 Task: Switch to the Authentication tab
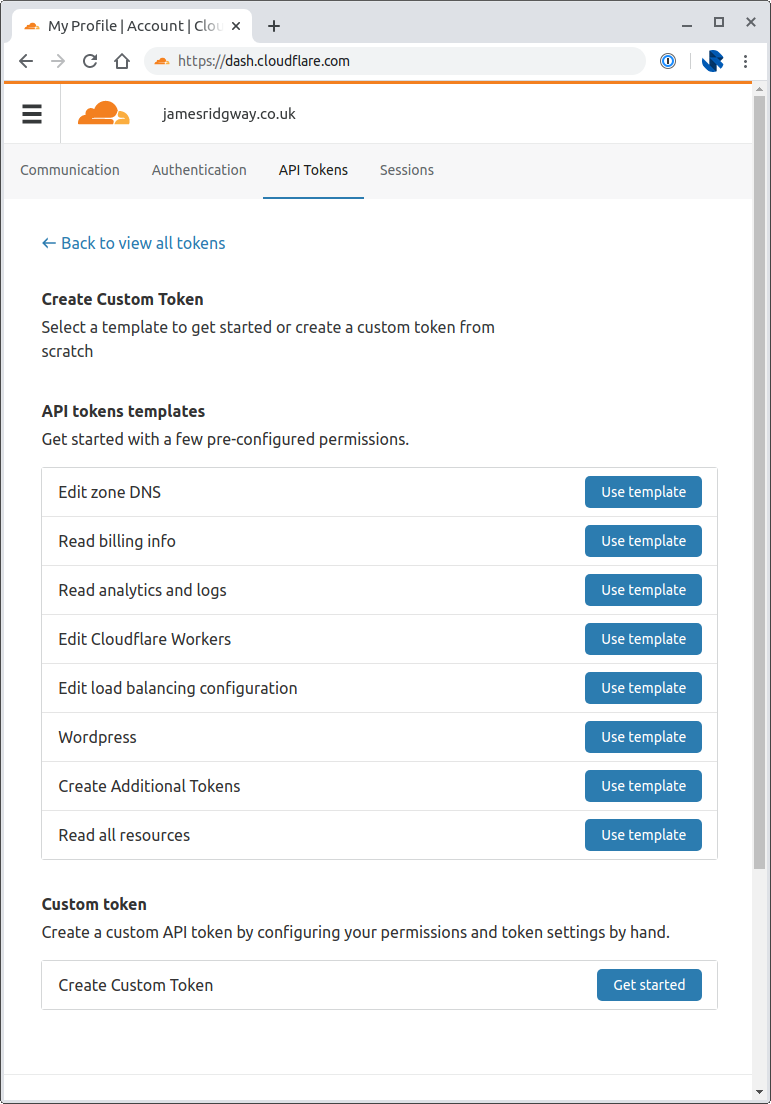point(199,170)
